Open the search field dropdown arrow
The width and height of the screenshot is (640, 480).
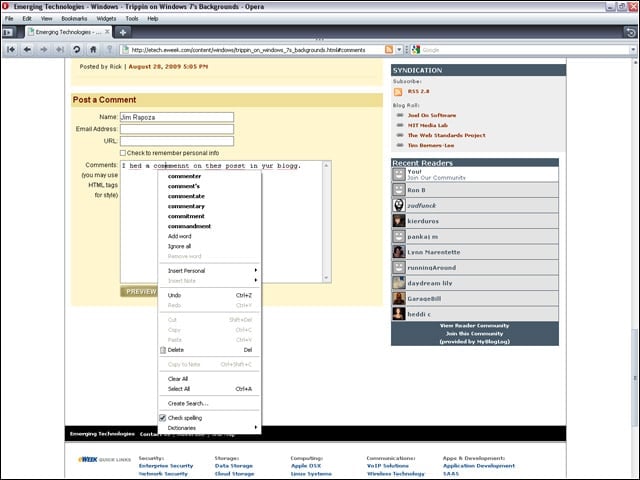point(633,50)
